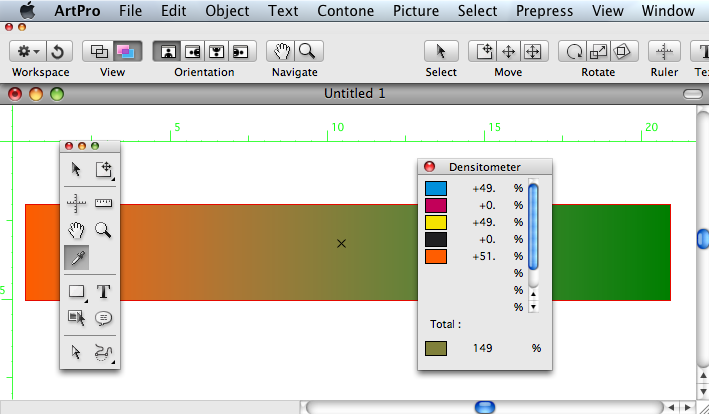
Task: Select the notes speech-bubble tool
Action: pos(104,318)
